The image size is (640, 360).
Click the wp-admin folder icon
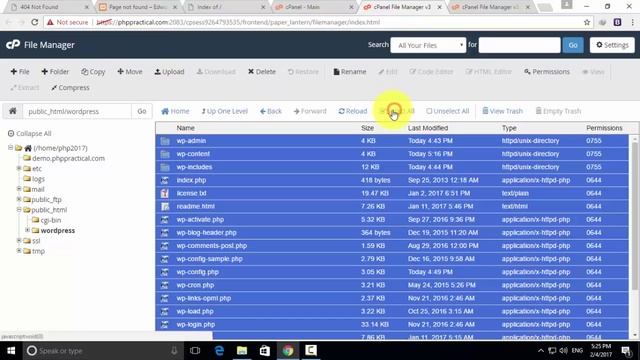click(x=165, y=141)
